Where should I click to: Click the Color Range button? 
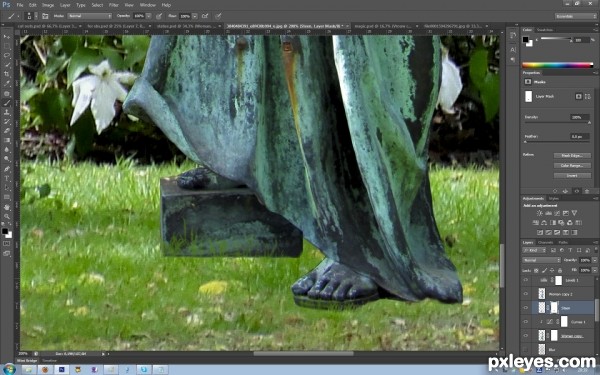click(x=572, y=165)
